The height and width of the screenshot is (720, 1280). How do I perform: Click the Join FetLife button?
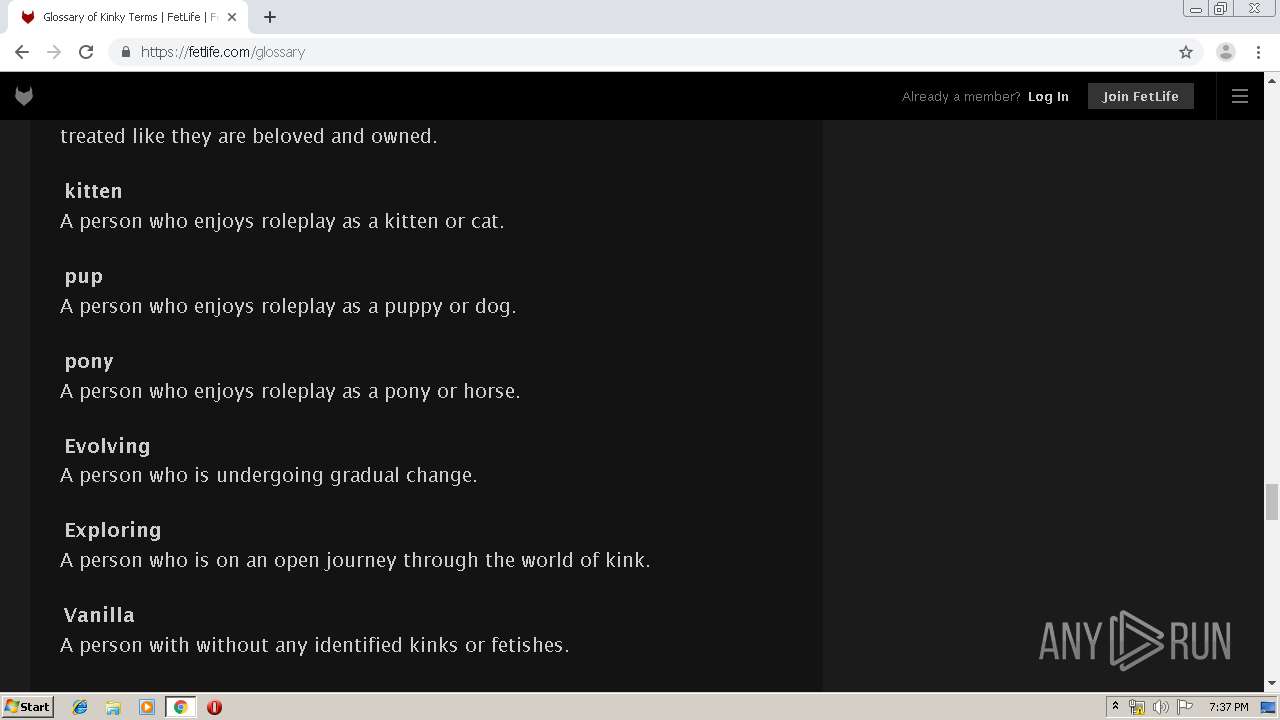point(1141,96)
